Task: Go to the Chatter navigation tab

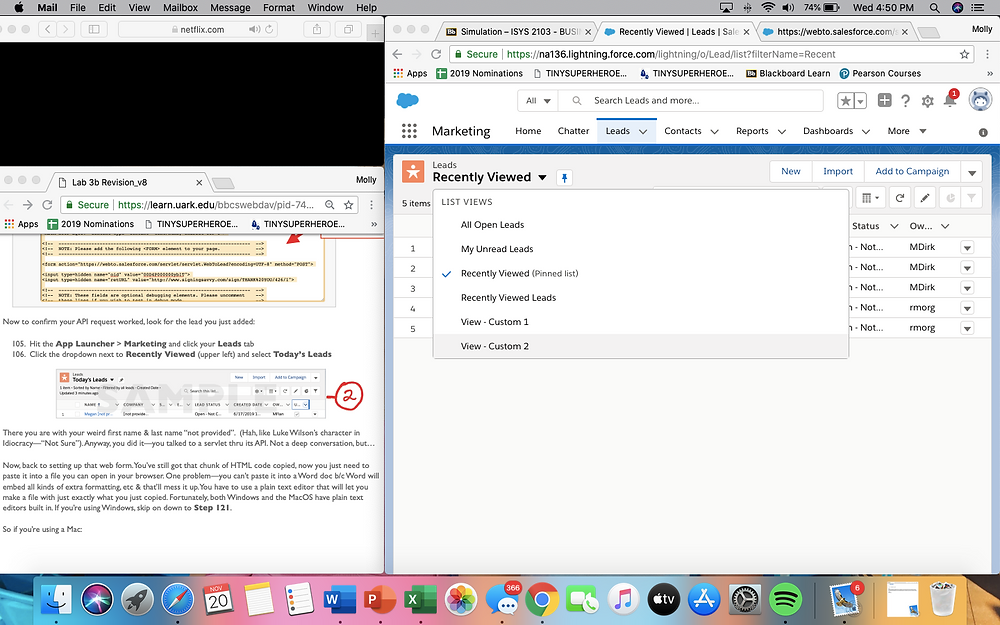Action: pos(573,131)
